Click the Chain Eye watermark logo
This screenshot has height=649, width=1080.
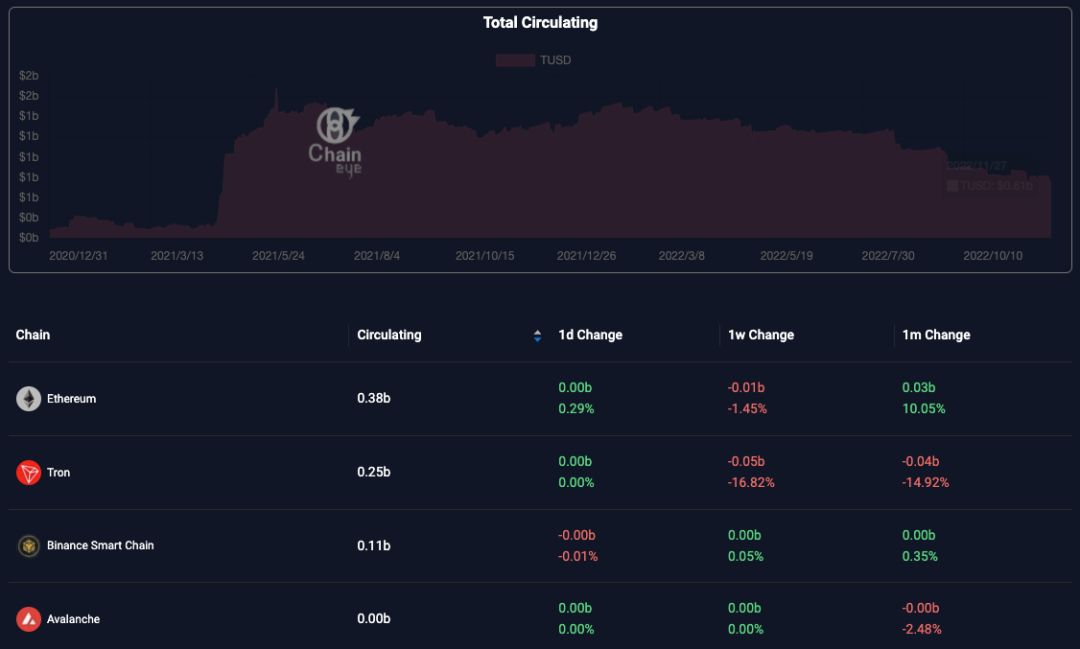tap(334, 141)
